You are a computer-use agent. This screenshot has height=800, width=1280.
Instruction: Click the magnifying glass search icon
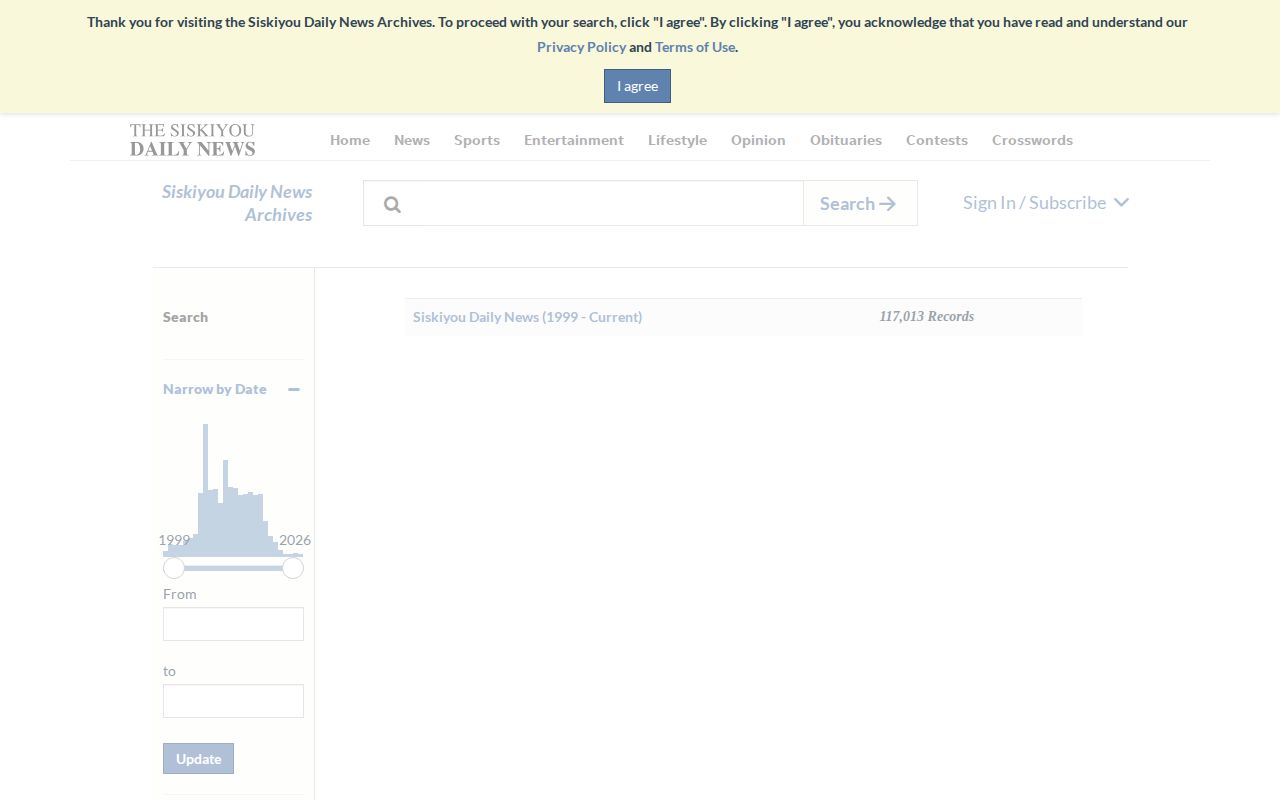392,204
